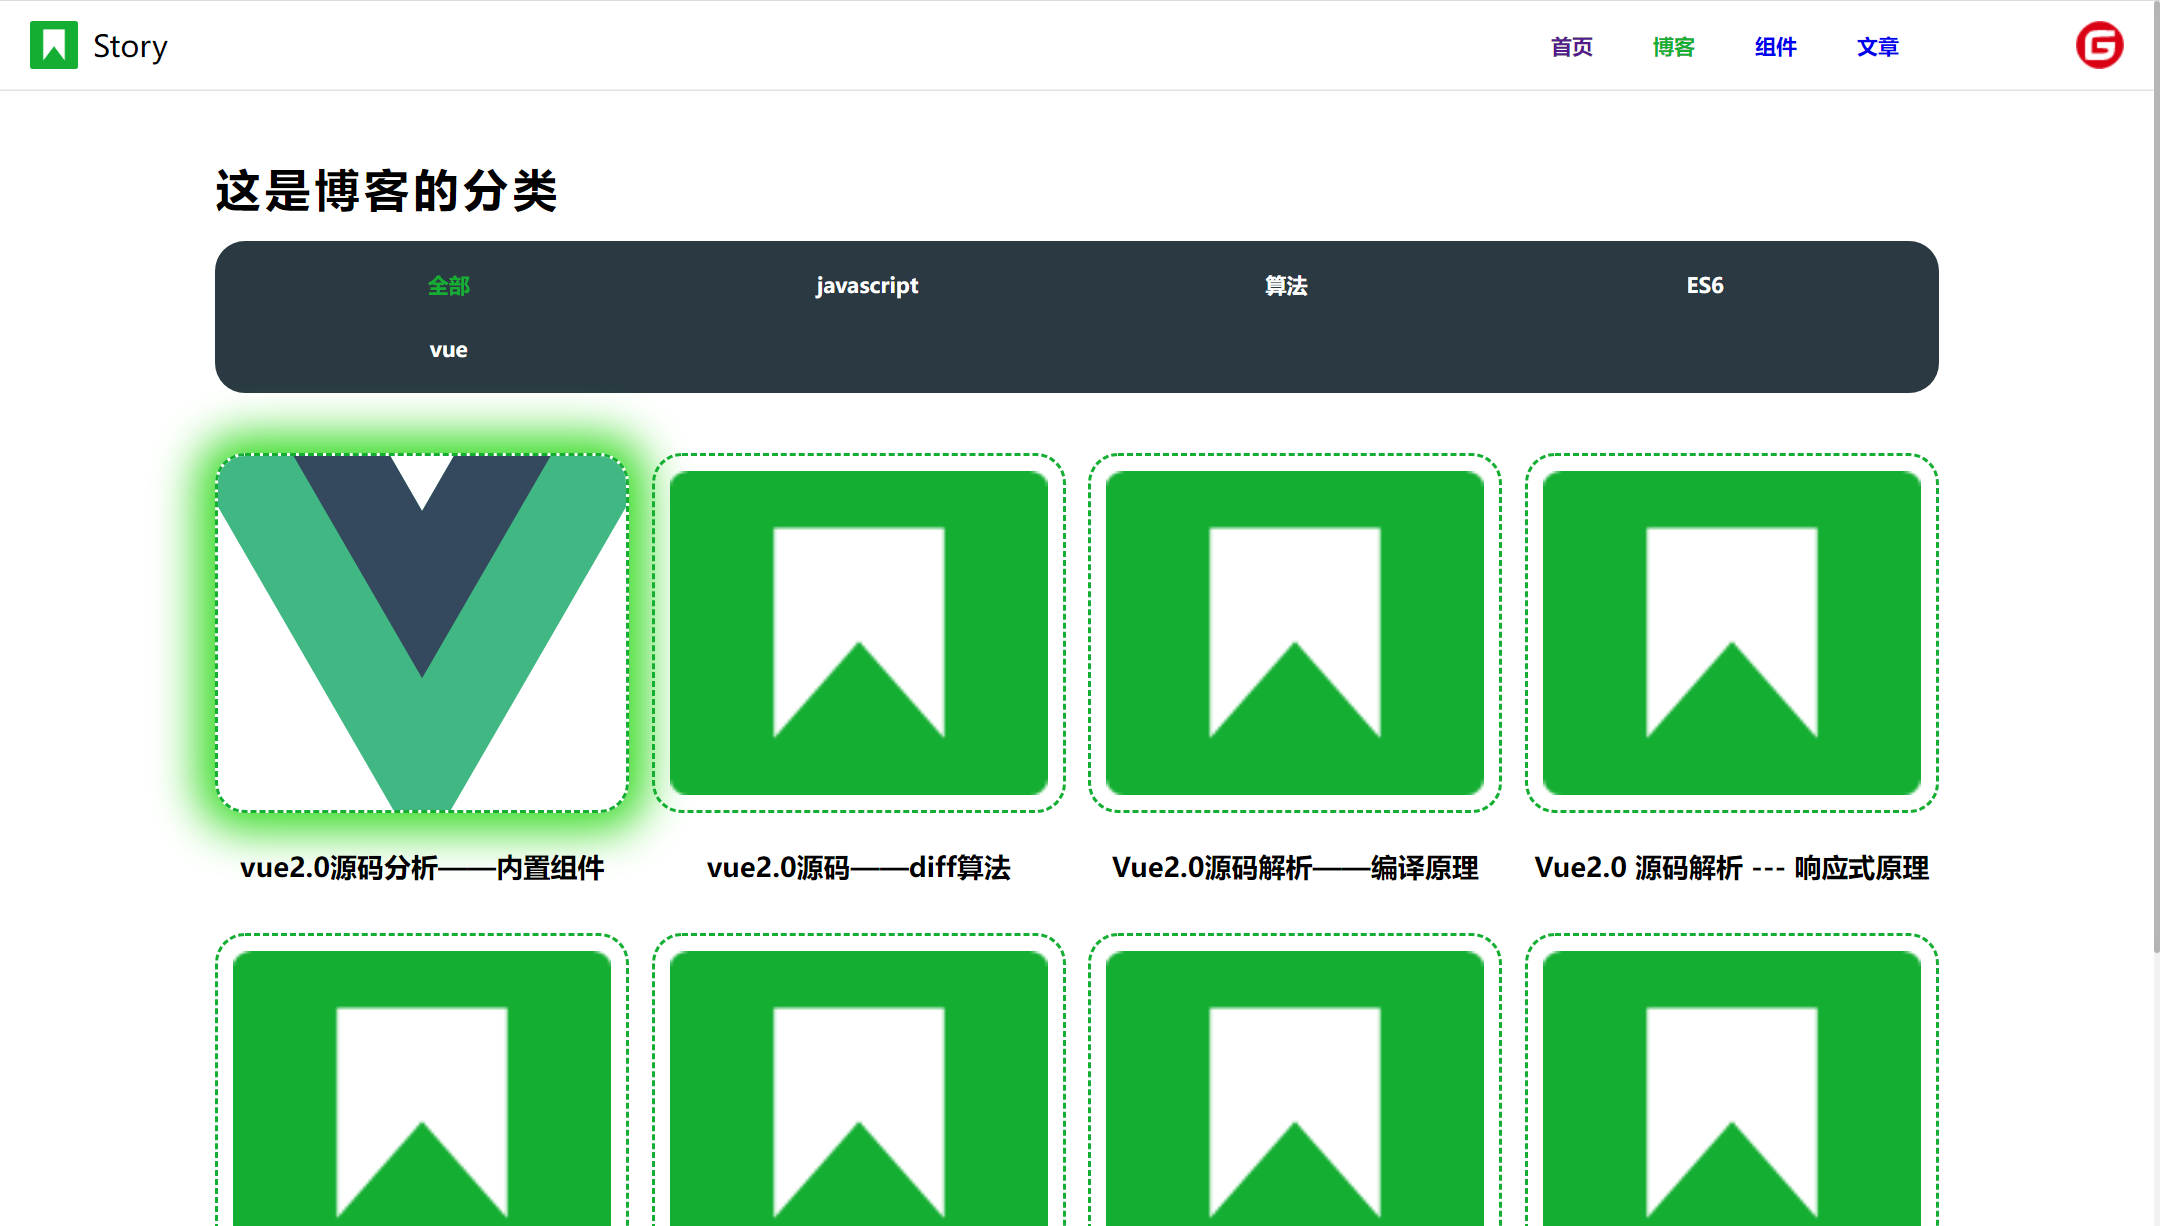Select the ES6 category filter
The image size is (2160, 1226).
(x=1704, y=285)
